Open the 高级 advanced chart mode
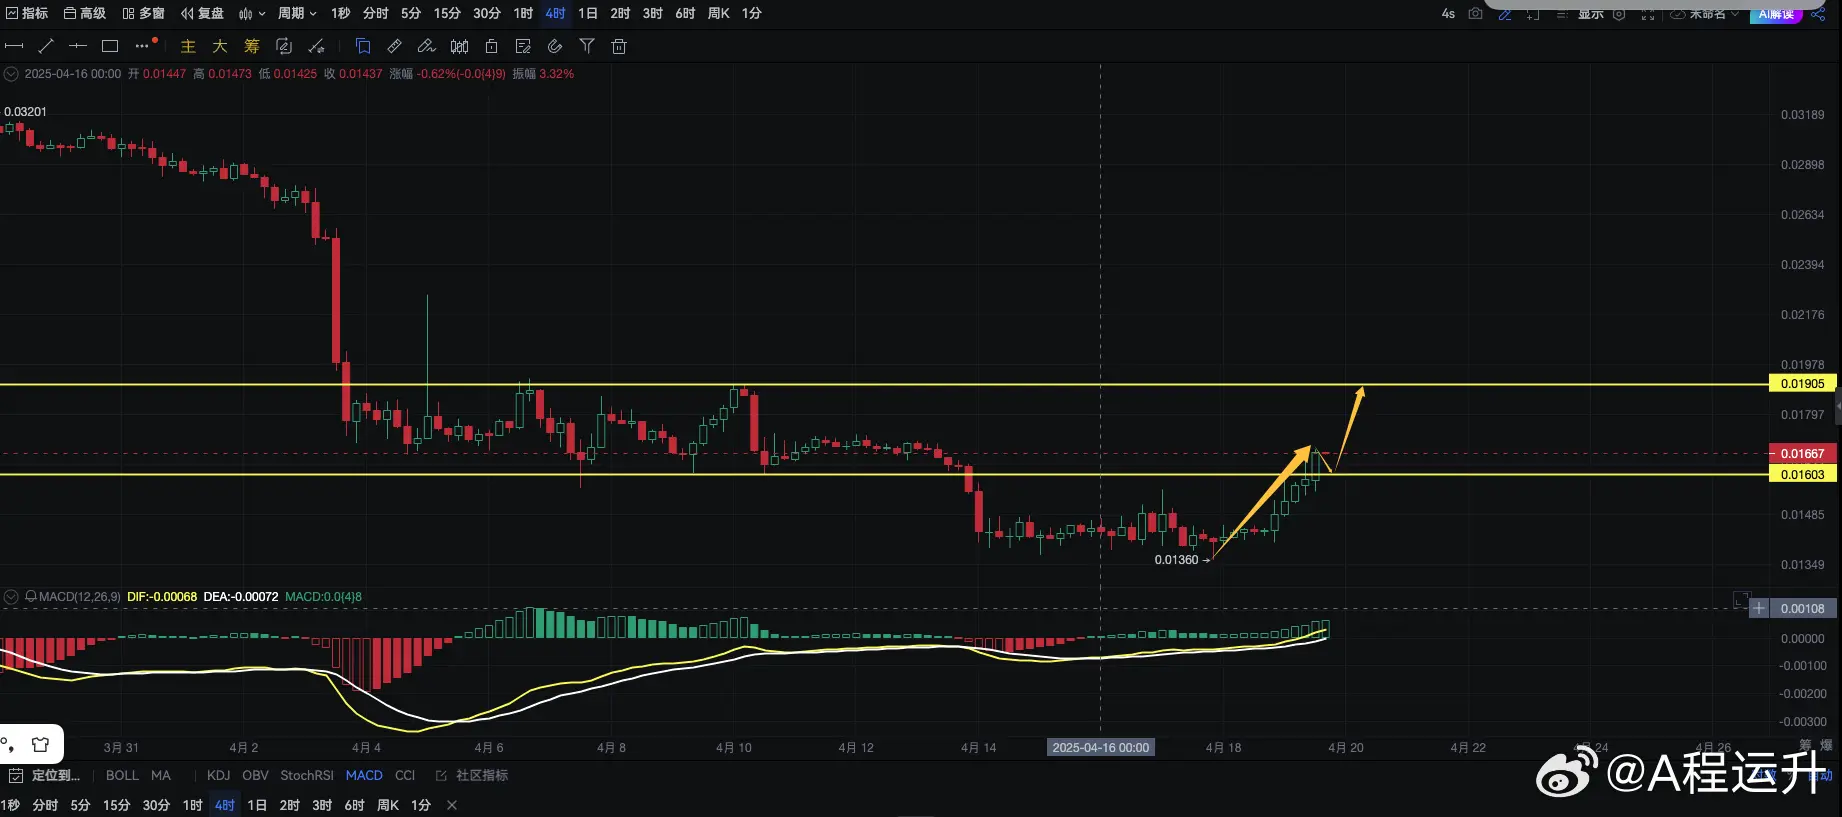 click(x=85, y=14)
